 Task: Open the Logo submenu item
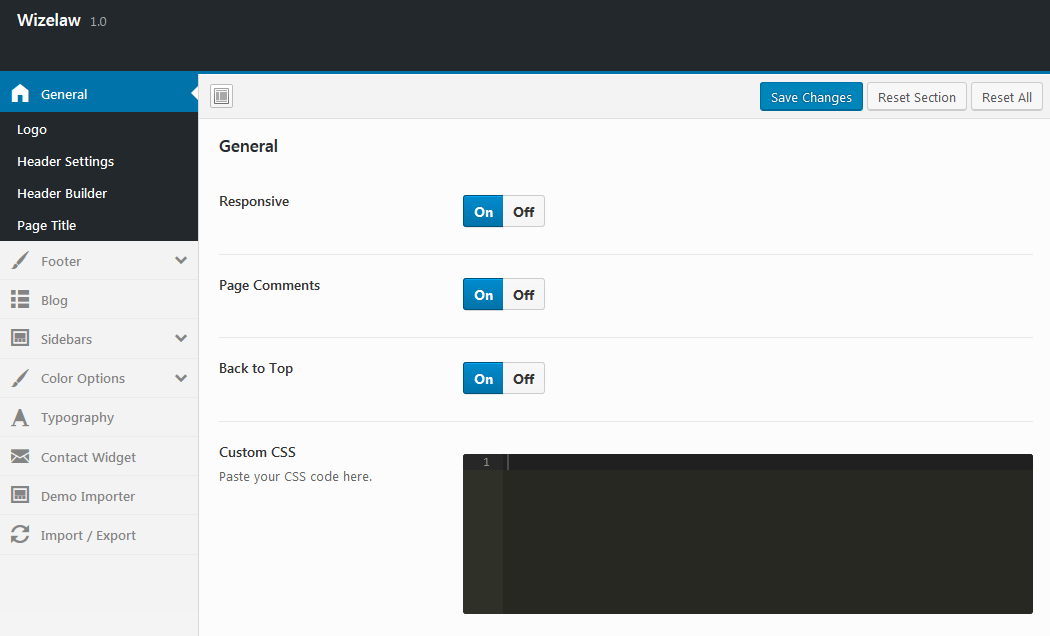click(x=32, y=129)
